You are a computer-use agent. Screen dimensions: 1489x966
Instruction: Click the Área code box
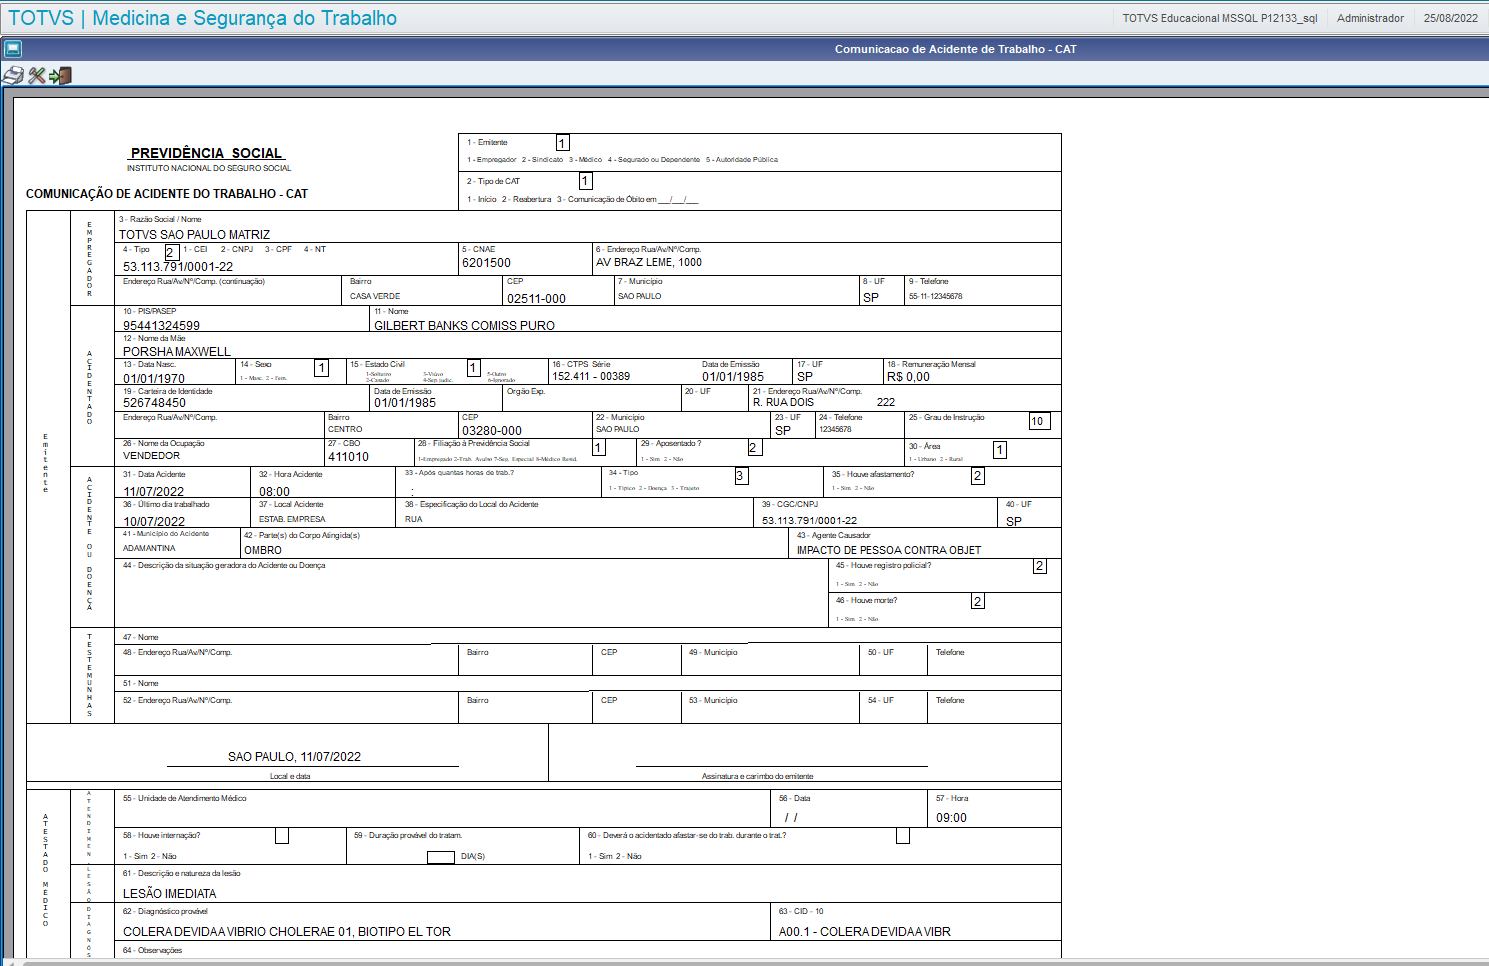tap(1000, 450)
